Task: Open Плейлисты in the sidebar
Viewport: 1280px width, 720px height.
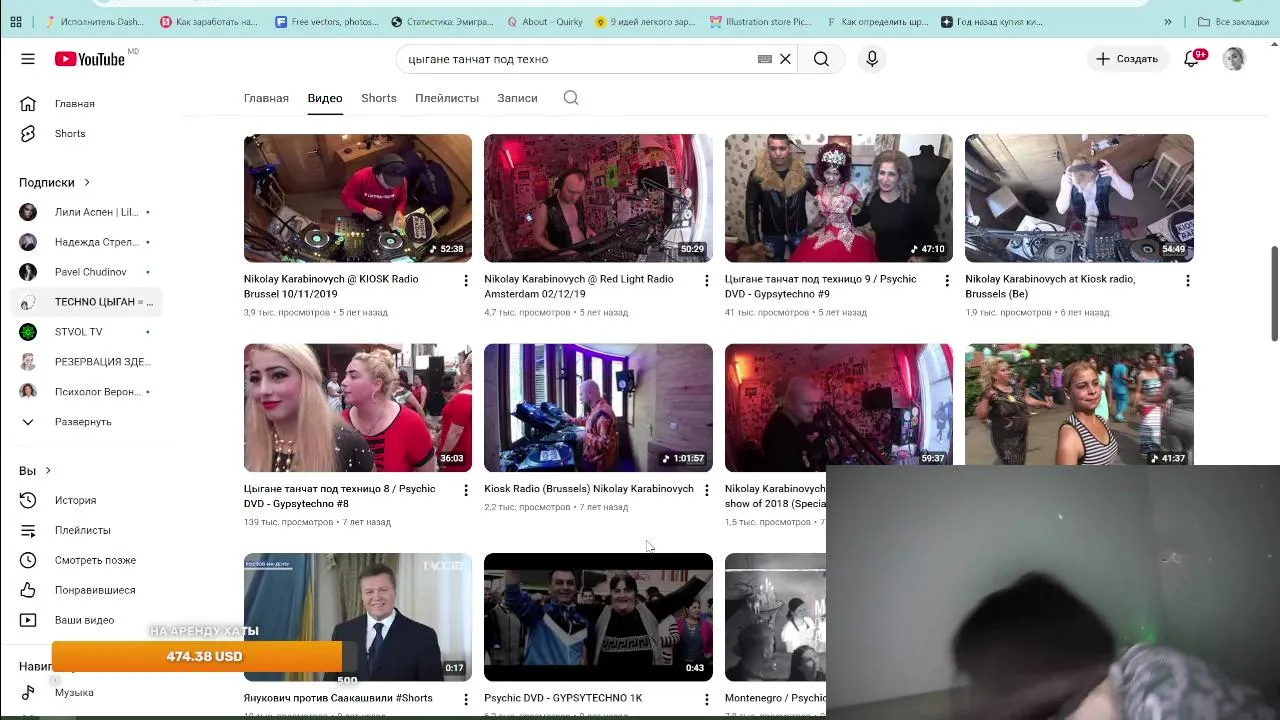Action: tap(80, 530)
